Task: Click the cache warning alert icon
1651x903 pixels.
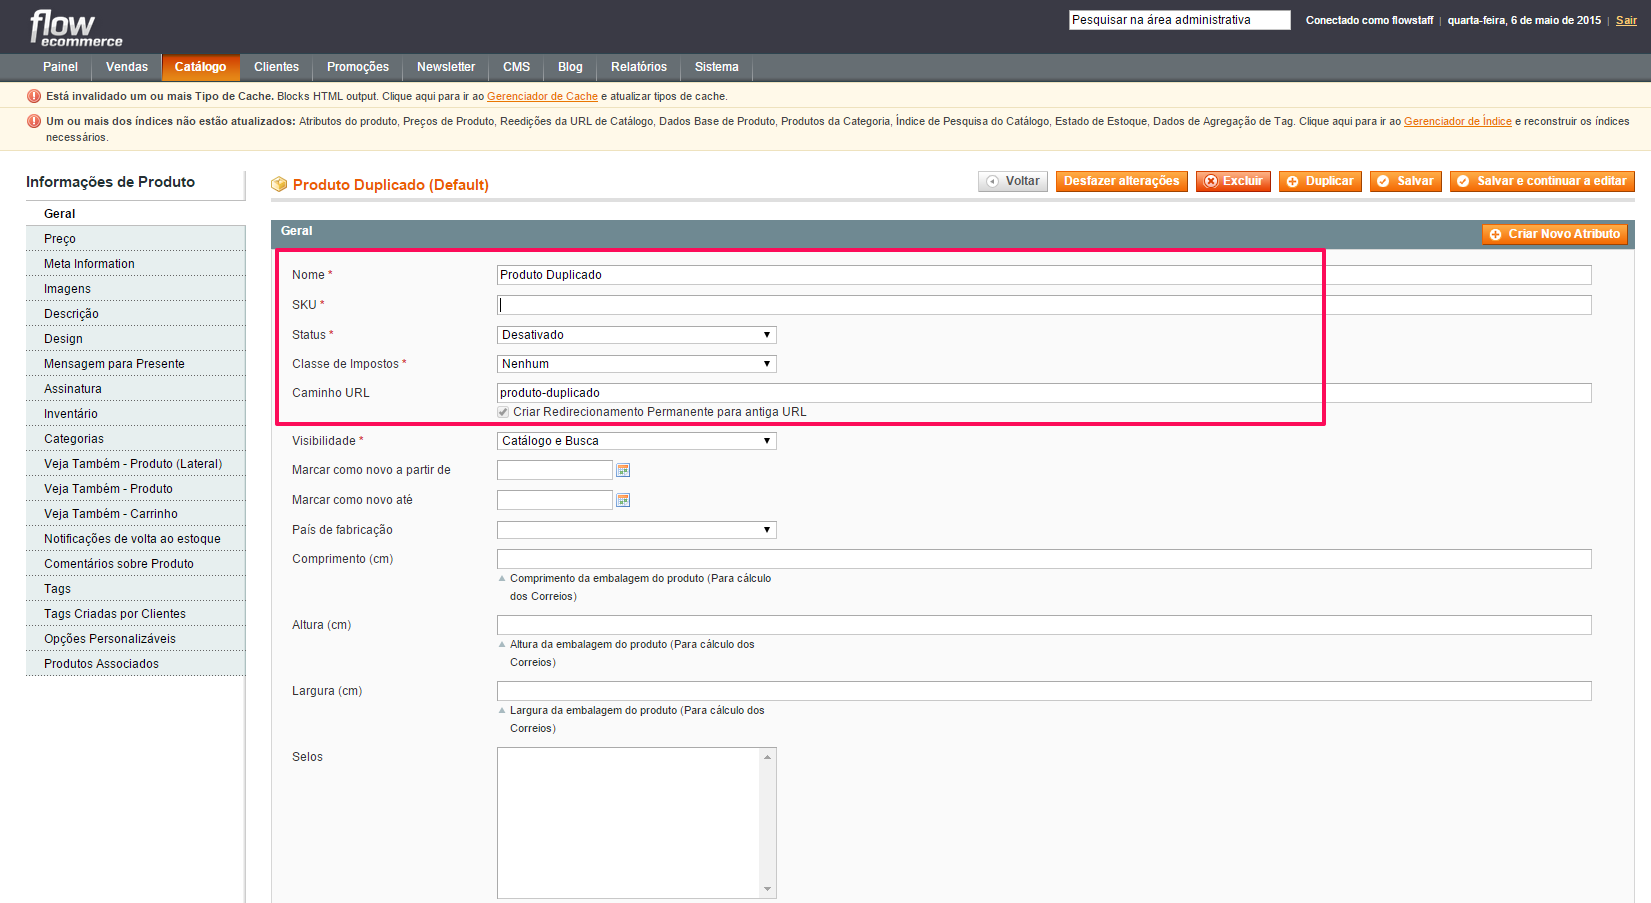Action: (34, 96)
